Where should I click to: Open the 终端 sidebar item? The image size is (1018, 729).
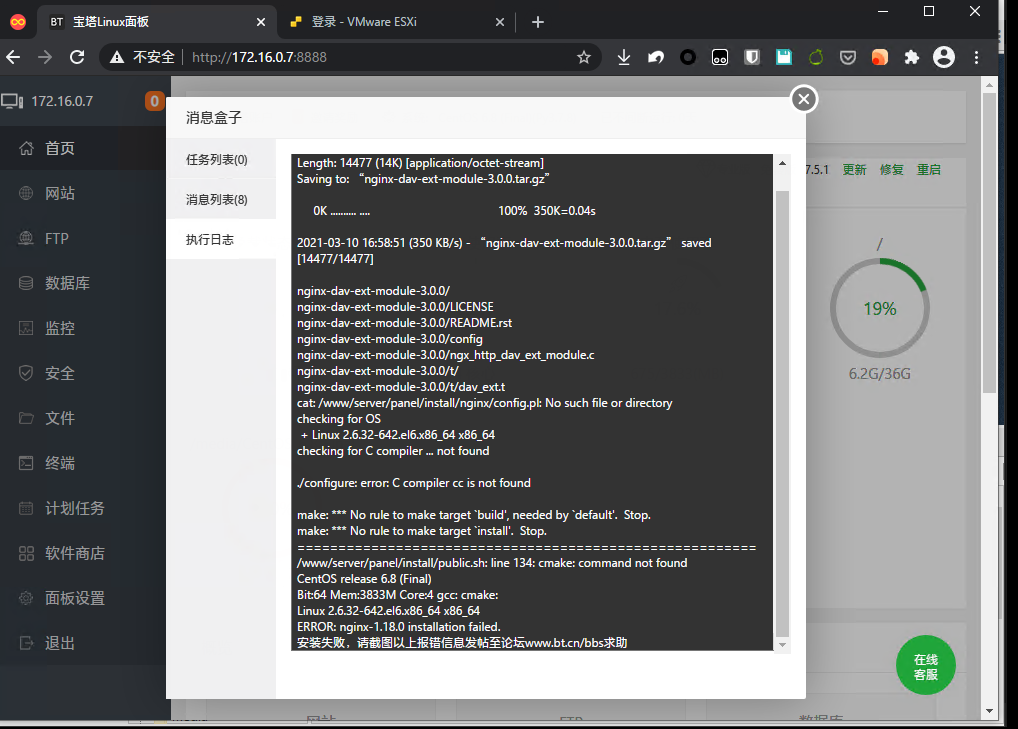pos(83,463)
